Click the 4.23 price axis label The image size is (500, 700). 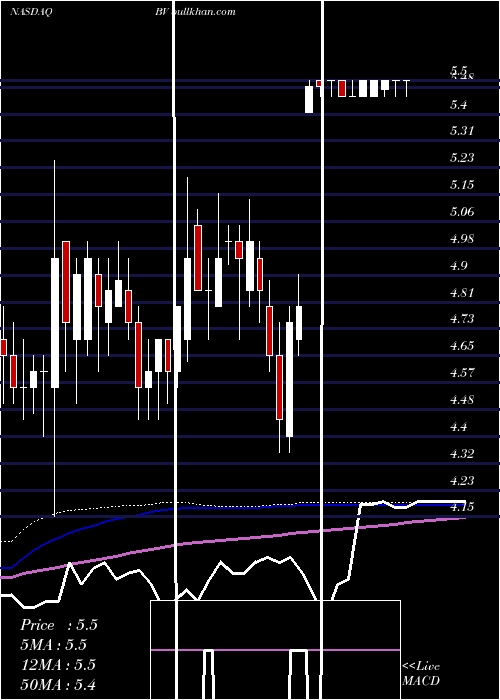click(x=462, y=481)
